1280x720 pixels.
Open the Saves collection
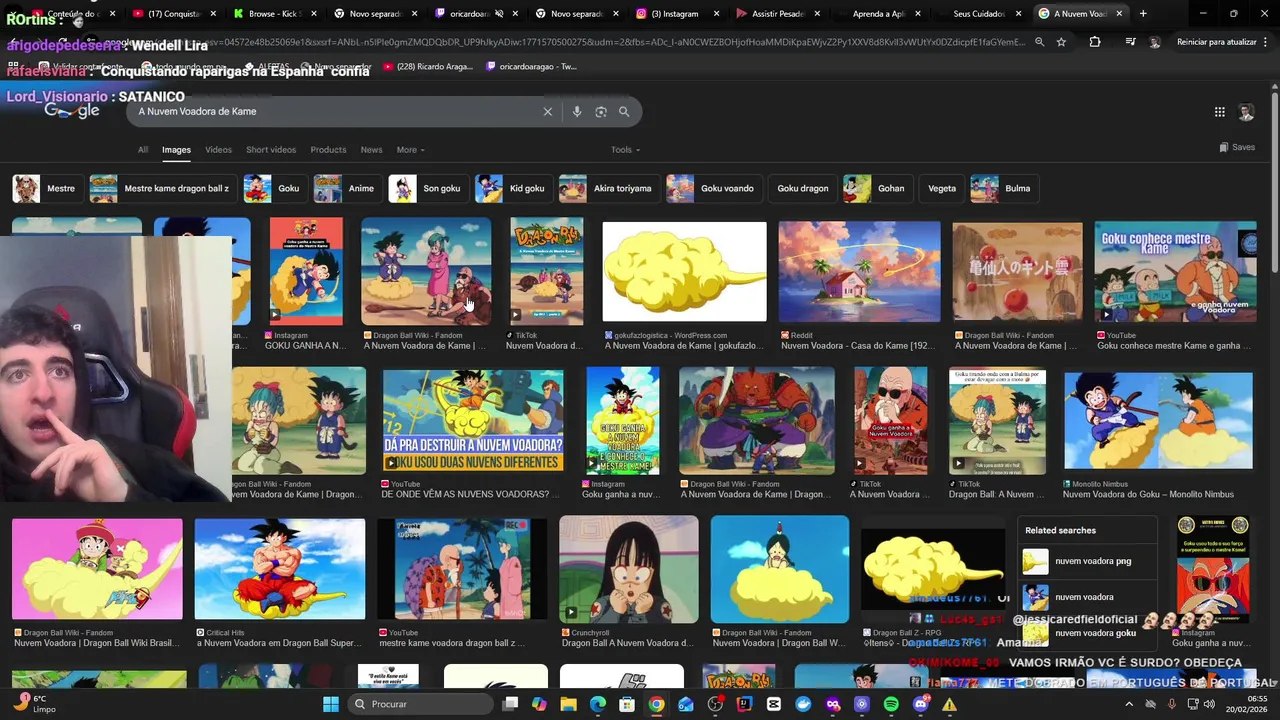click(x=1237, y=147)
